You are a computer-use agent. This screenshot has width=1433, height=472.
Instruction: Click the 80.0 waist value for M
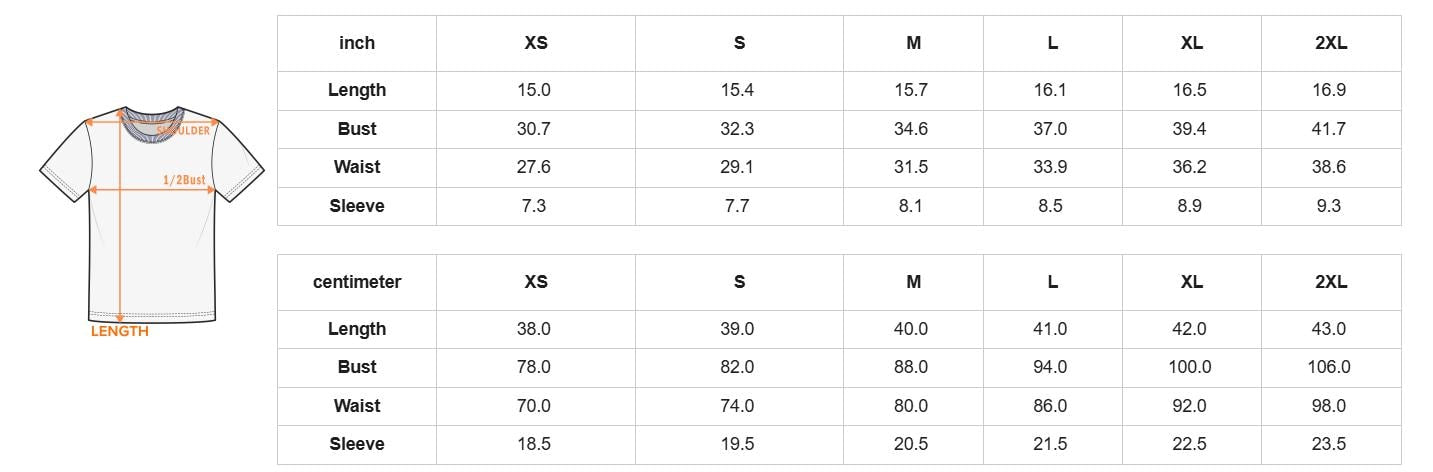(911, 406)
